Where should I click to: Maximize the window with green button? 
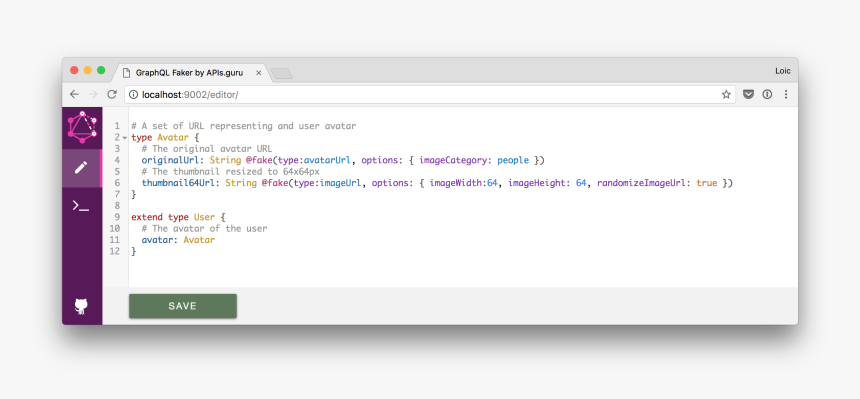(x=101, y=70)
